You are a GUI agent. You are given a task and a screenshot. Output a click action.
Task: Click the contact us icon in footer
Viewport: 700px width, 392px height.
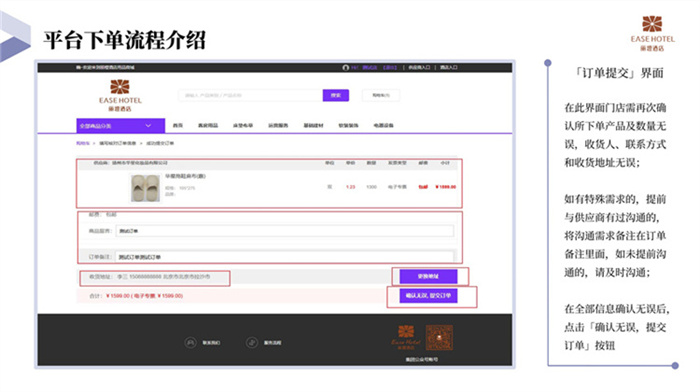tap(191, 342)
